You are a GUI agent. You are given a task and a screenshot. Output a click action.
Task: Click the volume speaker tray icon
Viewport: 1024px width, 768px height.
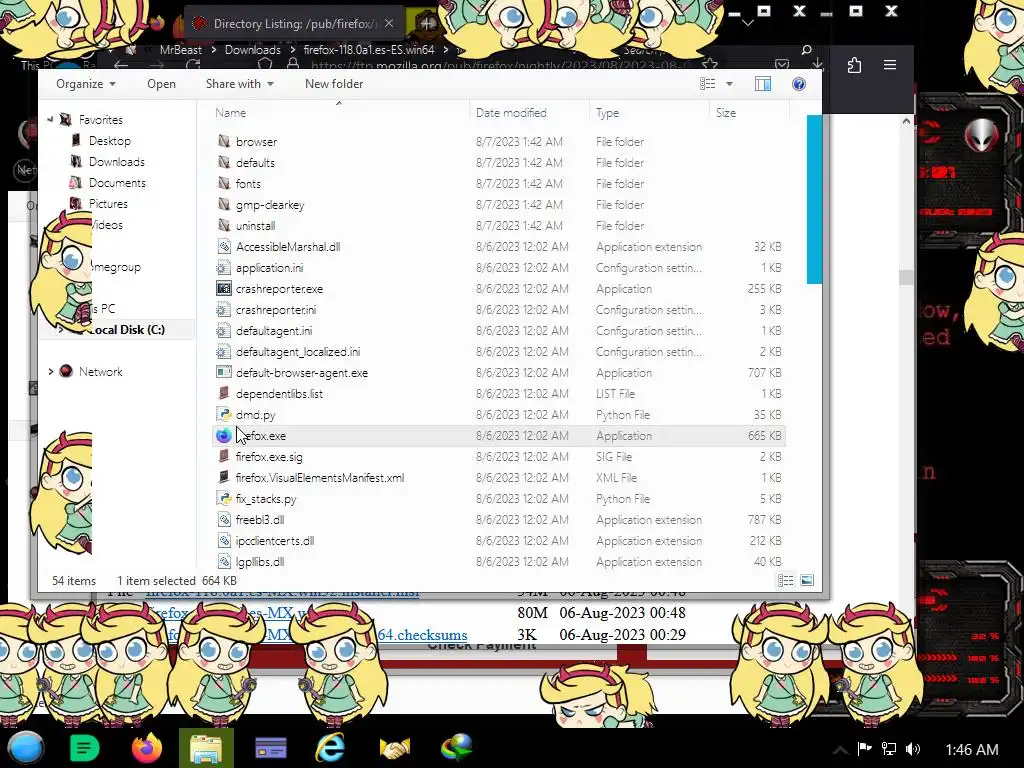[x=913, y=749]
